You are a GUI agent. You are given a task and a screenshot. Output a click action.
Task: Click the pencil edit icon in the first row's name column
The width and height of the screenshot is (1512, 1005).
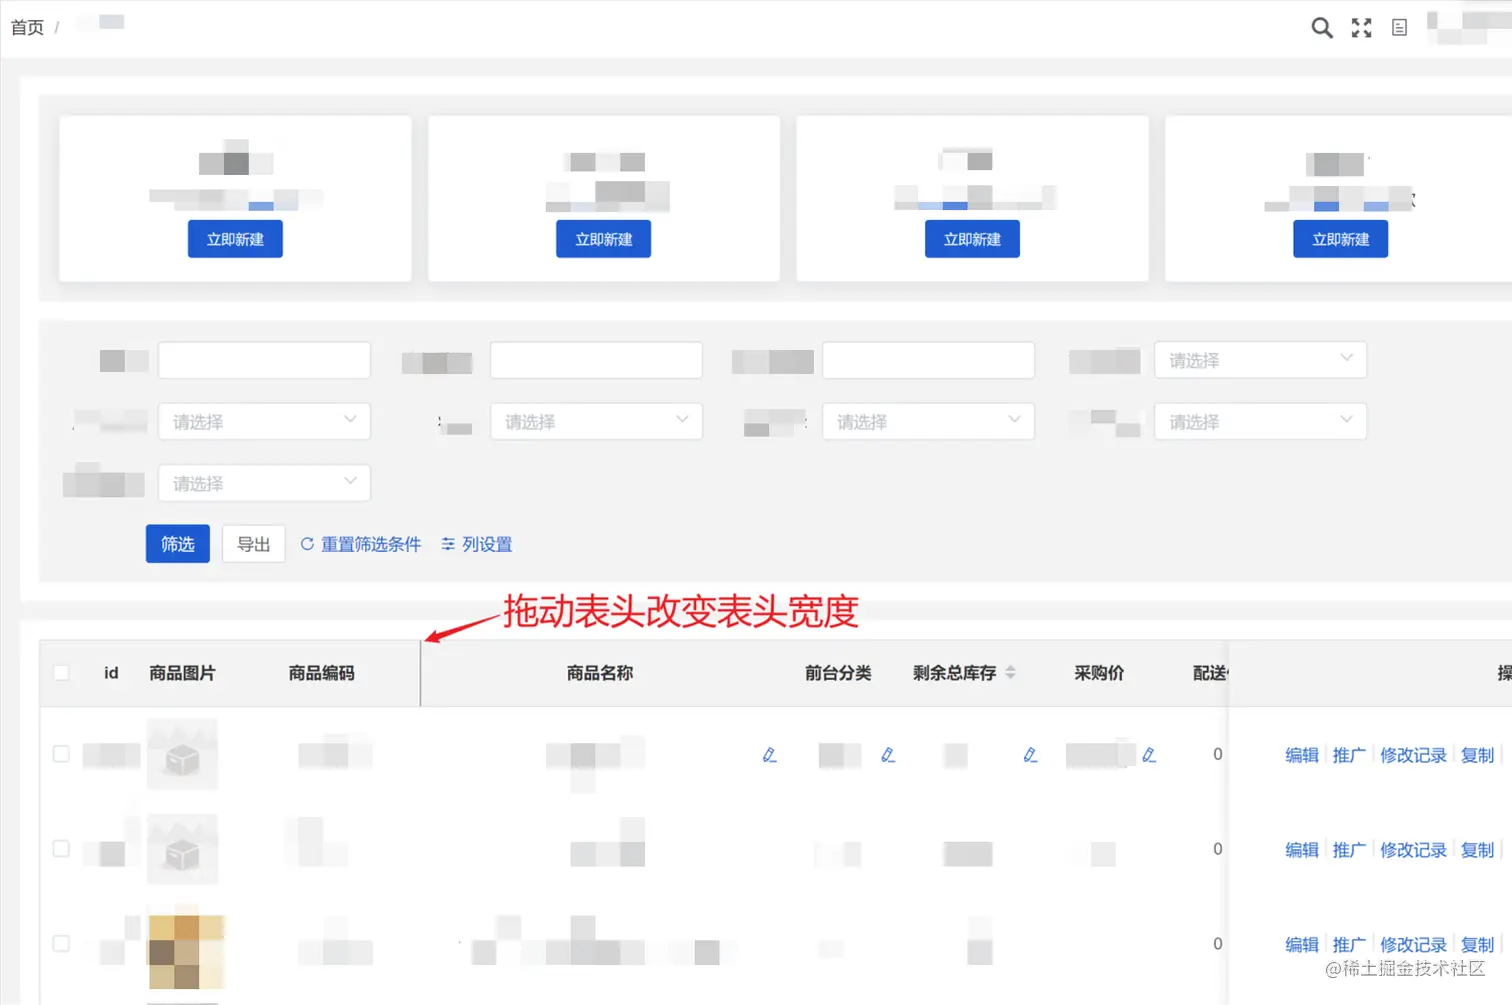(x=770, y=755)
